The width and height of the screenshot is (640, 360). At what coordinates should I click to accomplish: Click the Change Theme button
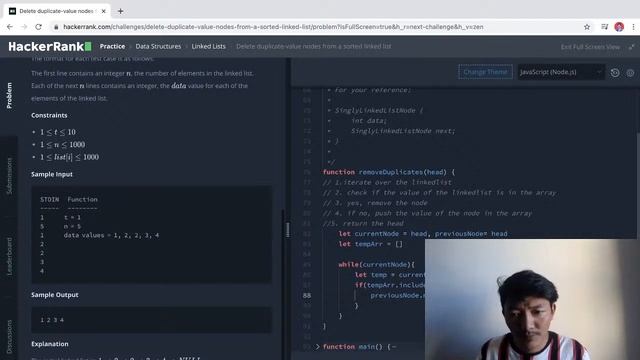[x=485, y=72]
